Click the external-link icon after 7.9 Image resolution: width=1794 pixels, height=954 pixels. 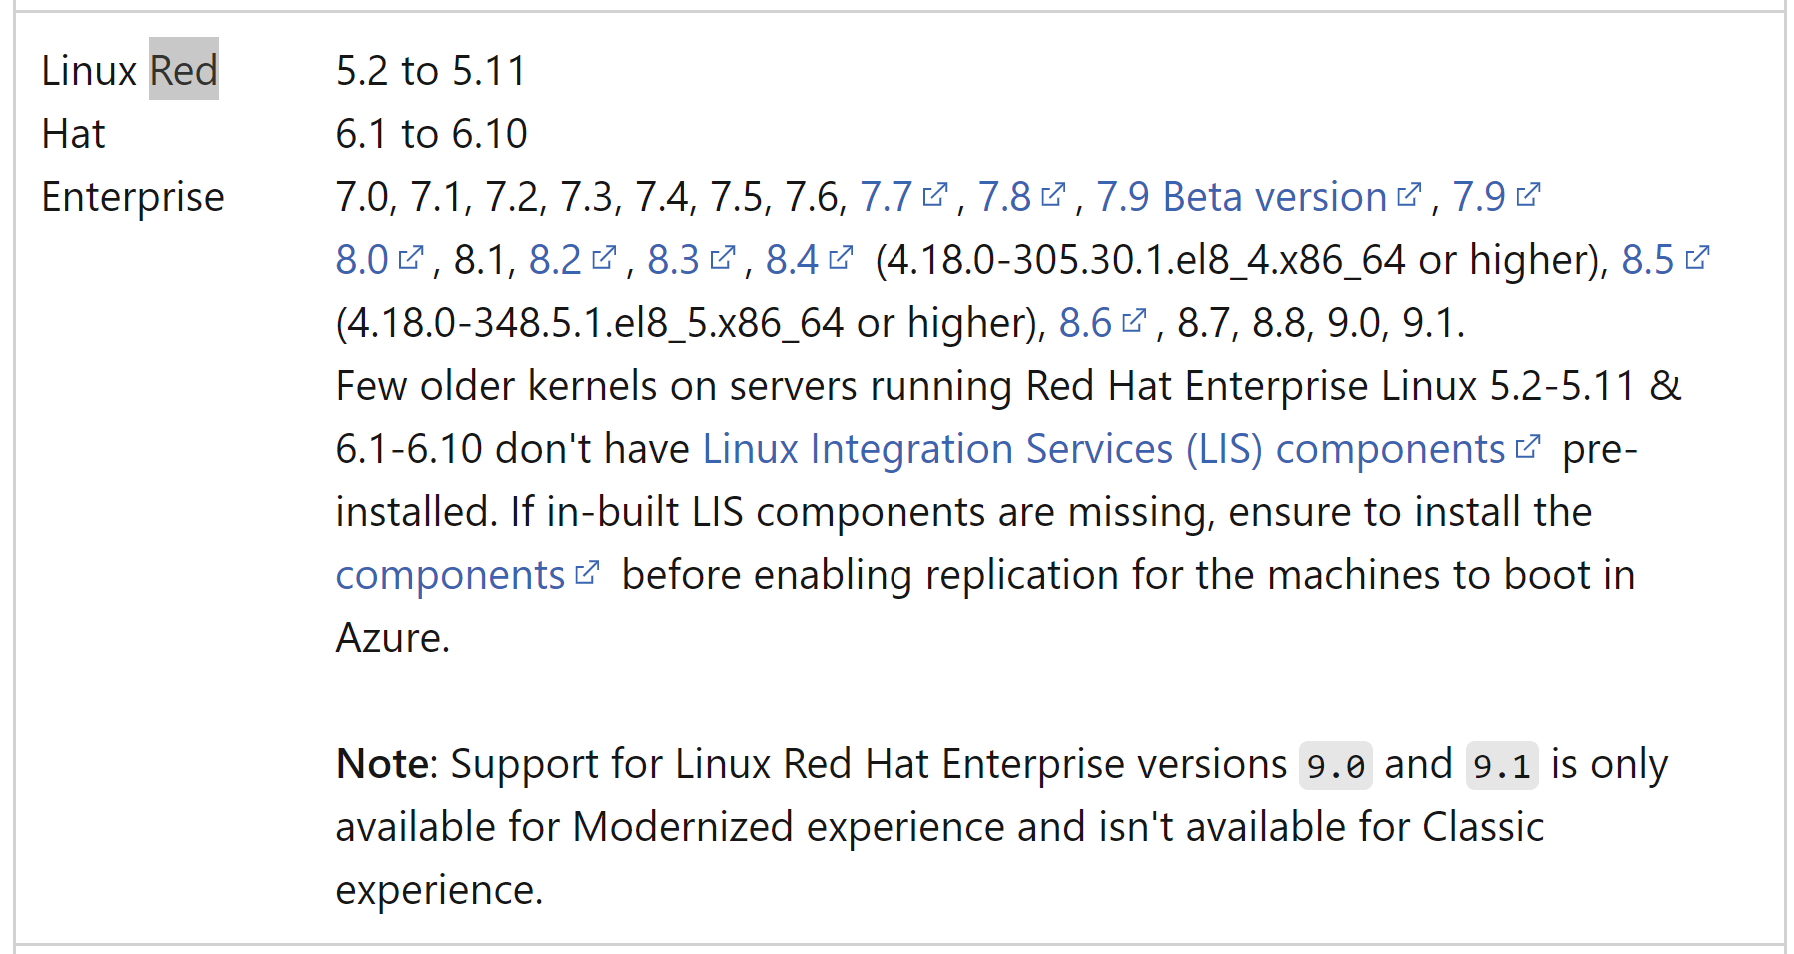[1528, 194]
